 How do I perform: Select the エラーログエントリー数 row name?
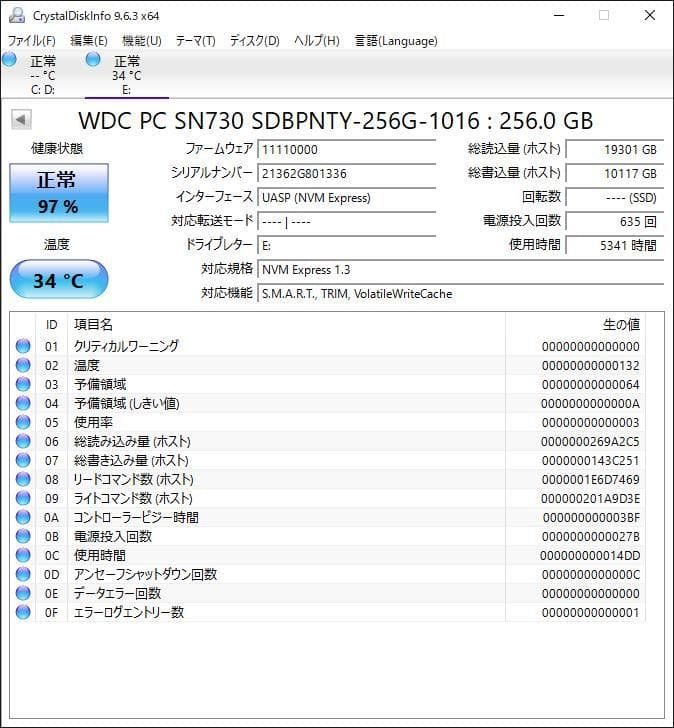click(x=129, y=613)
